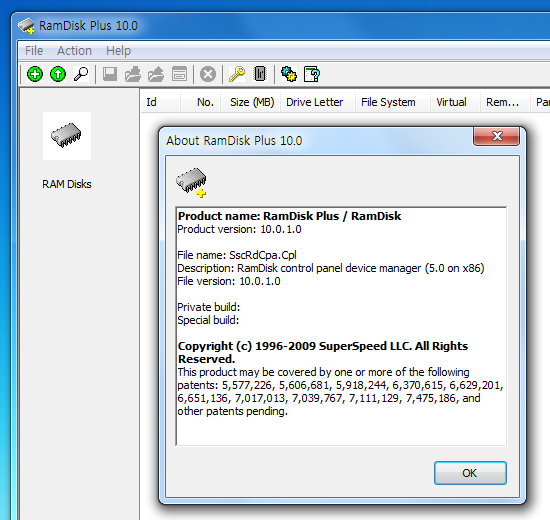Open the Help menu
The image size is (550, 520).
click(119, 51)
